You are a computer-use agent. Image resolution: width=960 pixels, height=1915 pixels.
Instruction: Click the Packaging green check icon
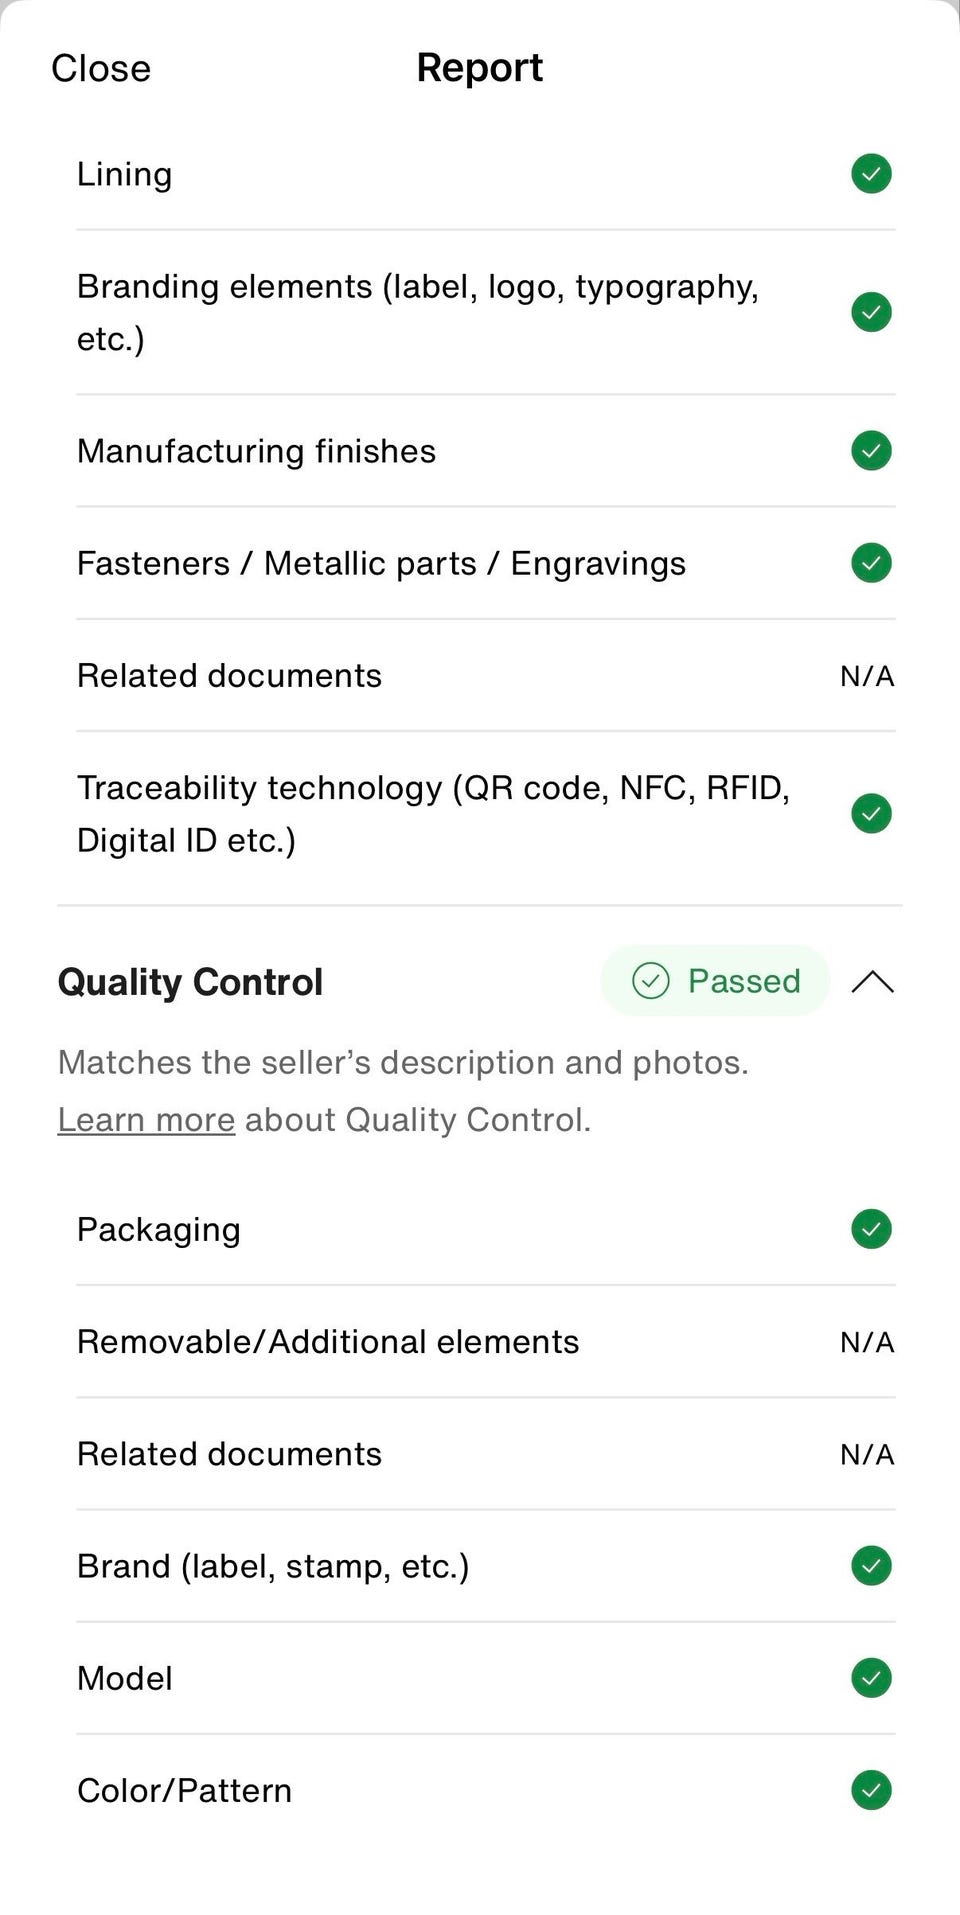click(871, 1229)
